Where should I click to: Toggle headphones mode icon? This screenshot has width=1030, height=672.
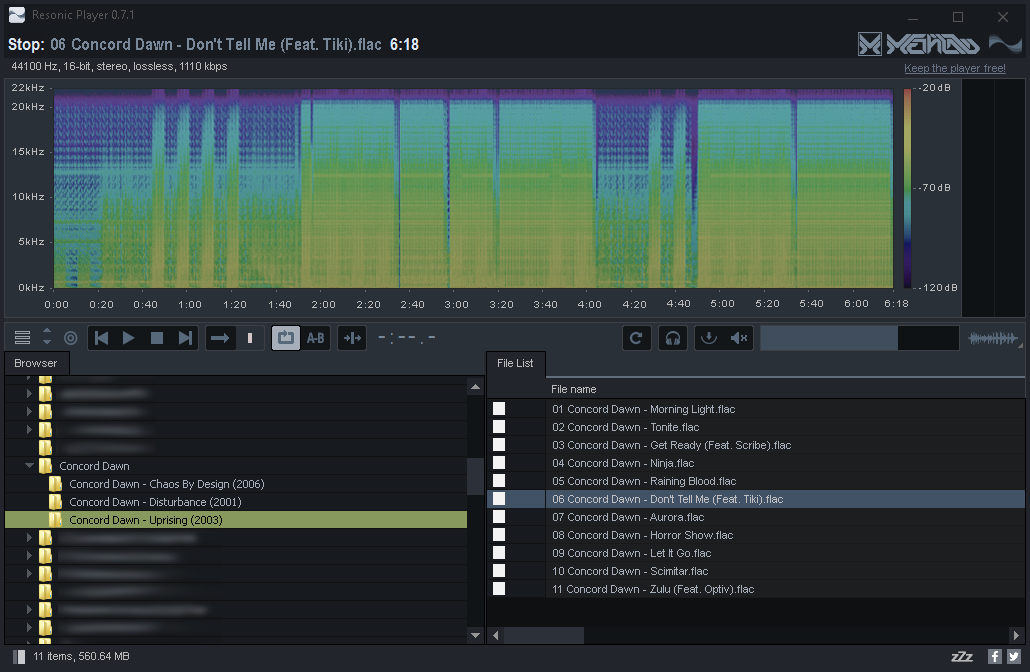tap(673, 338)
